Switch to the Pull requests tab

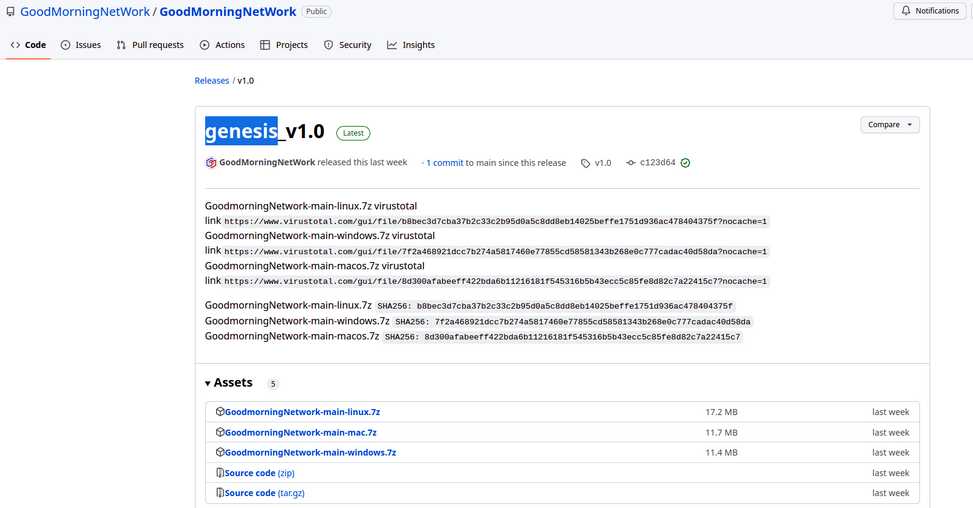150,45
